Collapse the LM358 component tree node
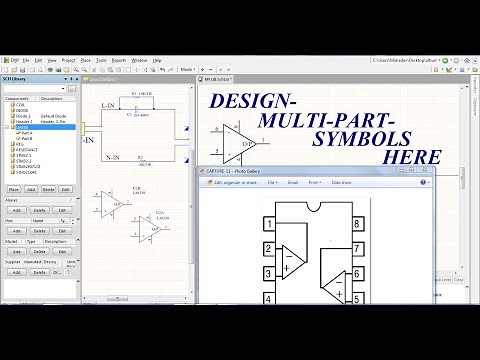 (7, 127)
